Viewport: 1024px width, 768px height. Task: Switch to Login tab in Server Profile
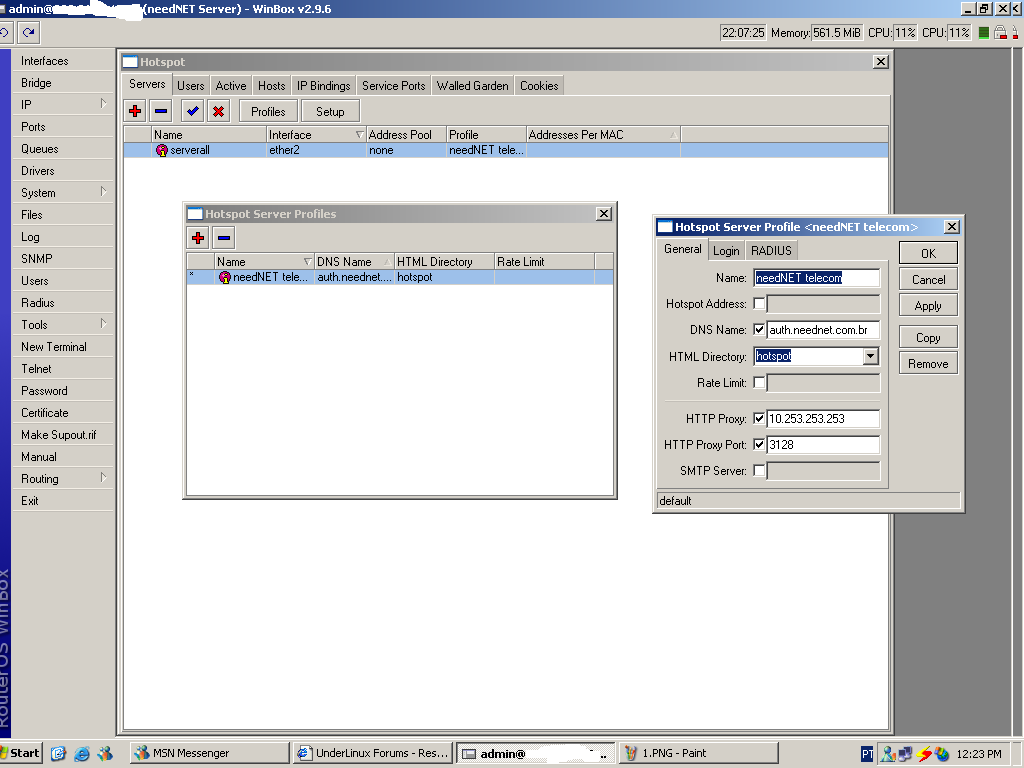(x=726, y=251)
